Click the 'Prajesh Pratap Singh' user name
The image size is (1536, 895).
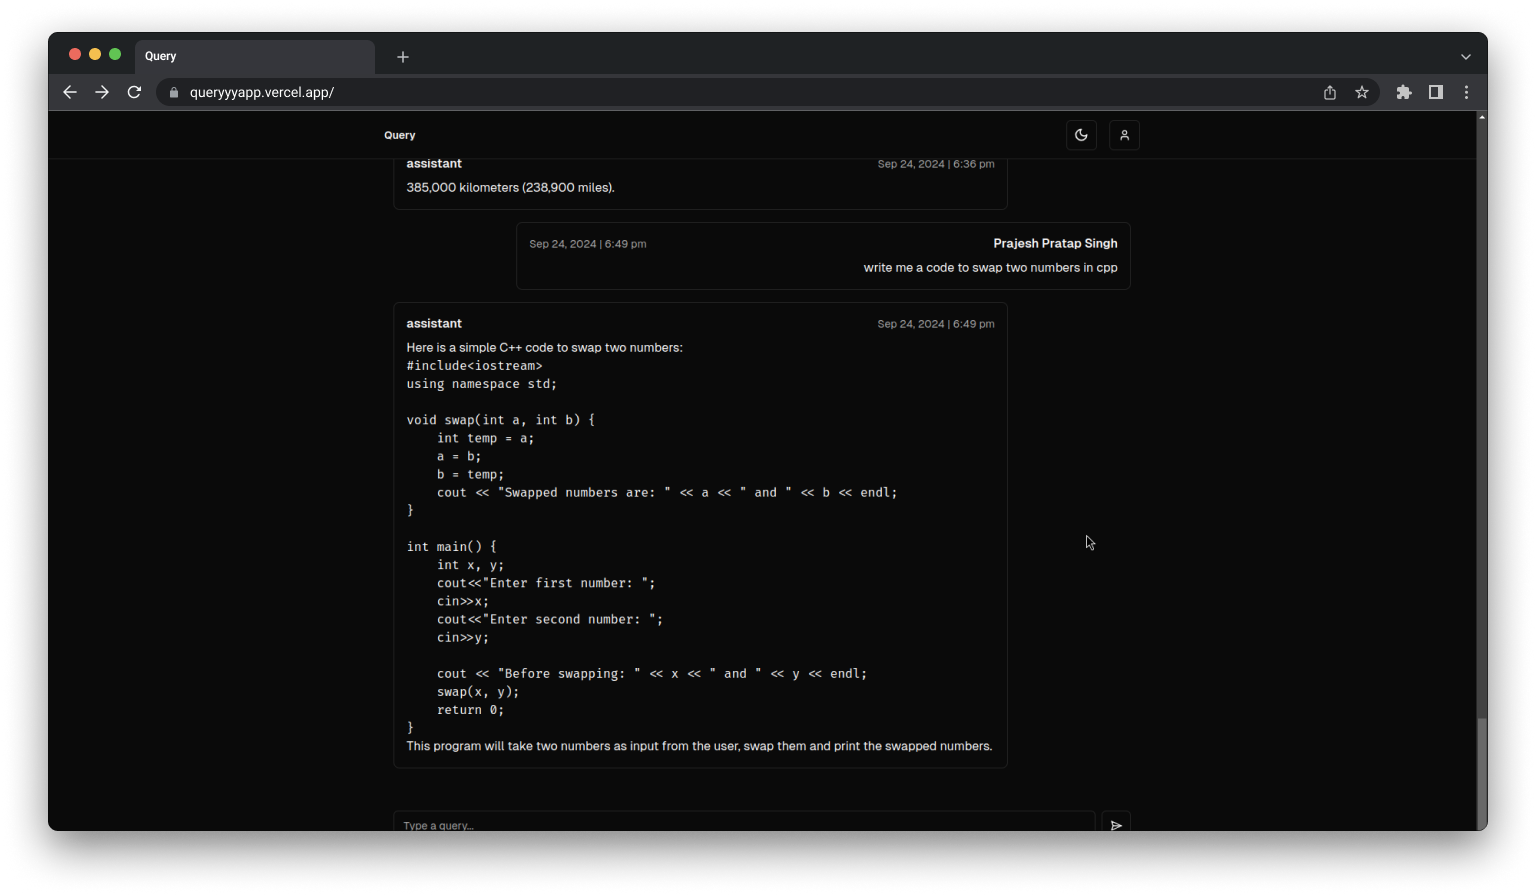click(1055, 243)
